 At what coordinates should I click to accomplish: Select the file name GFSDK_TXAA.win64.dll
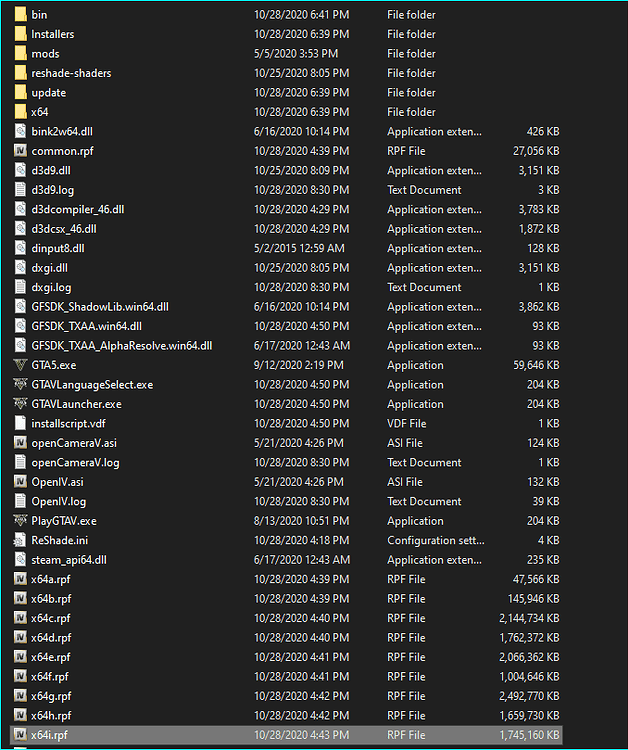87,326
